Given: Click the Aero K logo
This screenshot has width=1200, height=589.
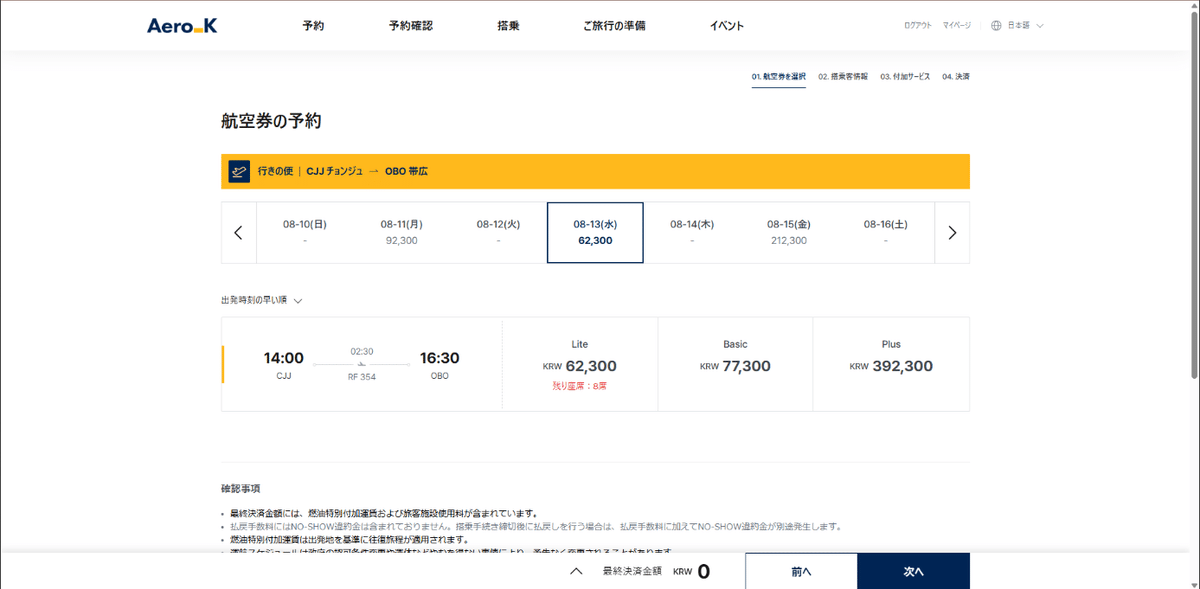Looking at the screenshot, I should tap(182, 26).
